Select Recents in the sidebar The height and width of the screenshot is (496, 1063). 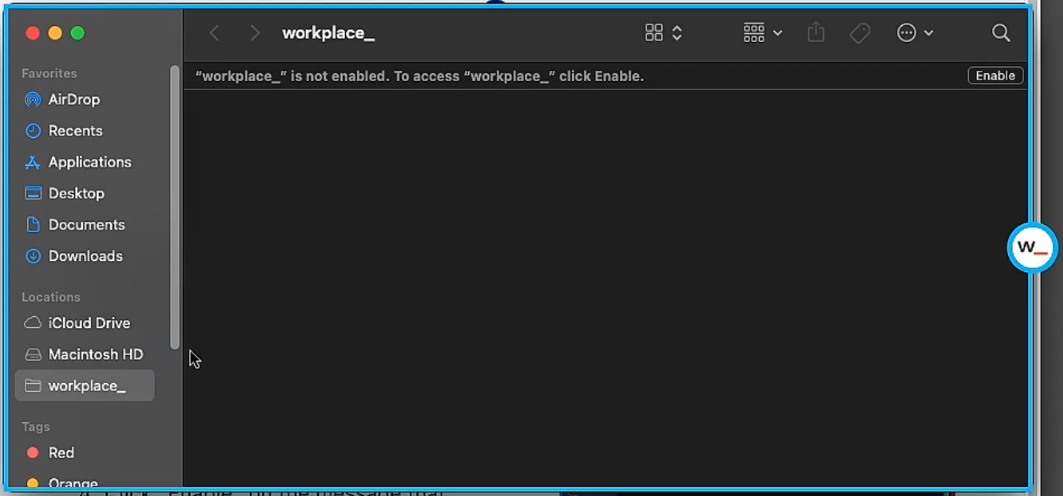coord(75,131)
